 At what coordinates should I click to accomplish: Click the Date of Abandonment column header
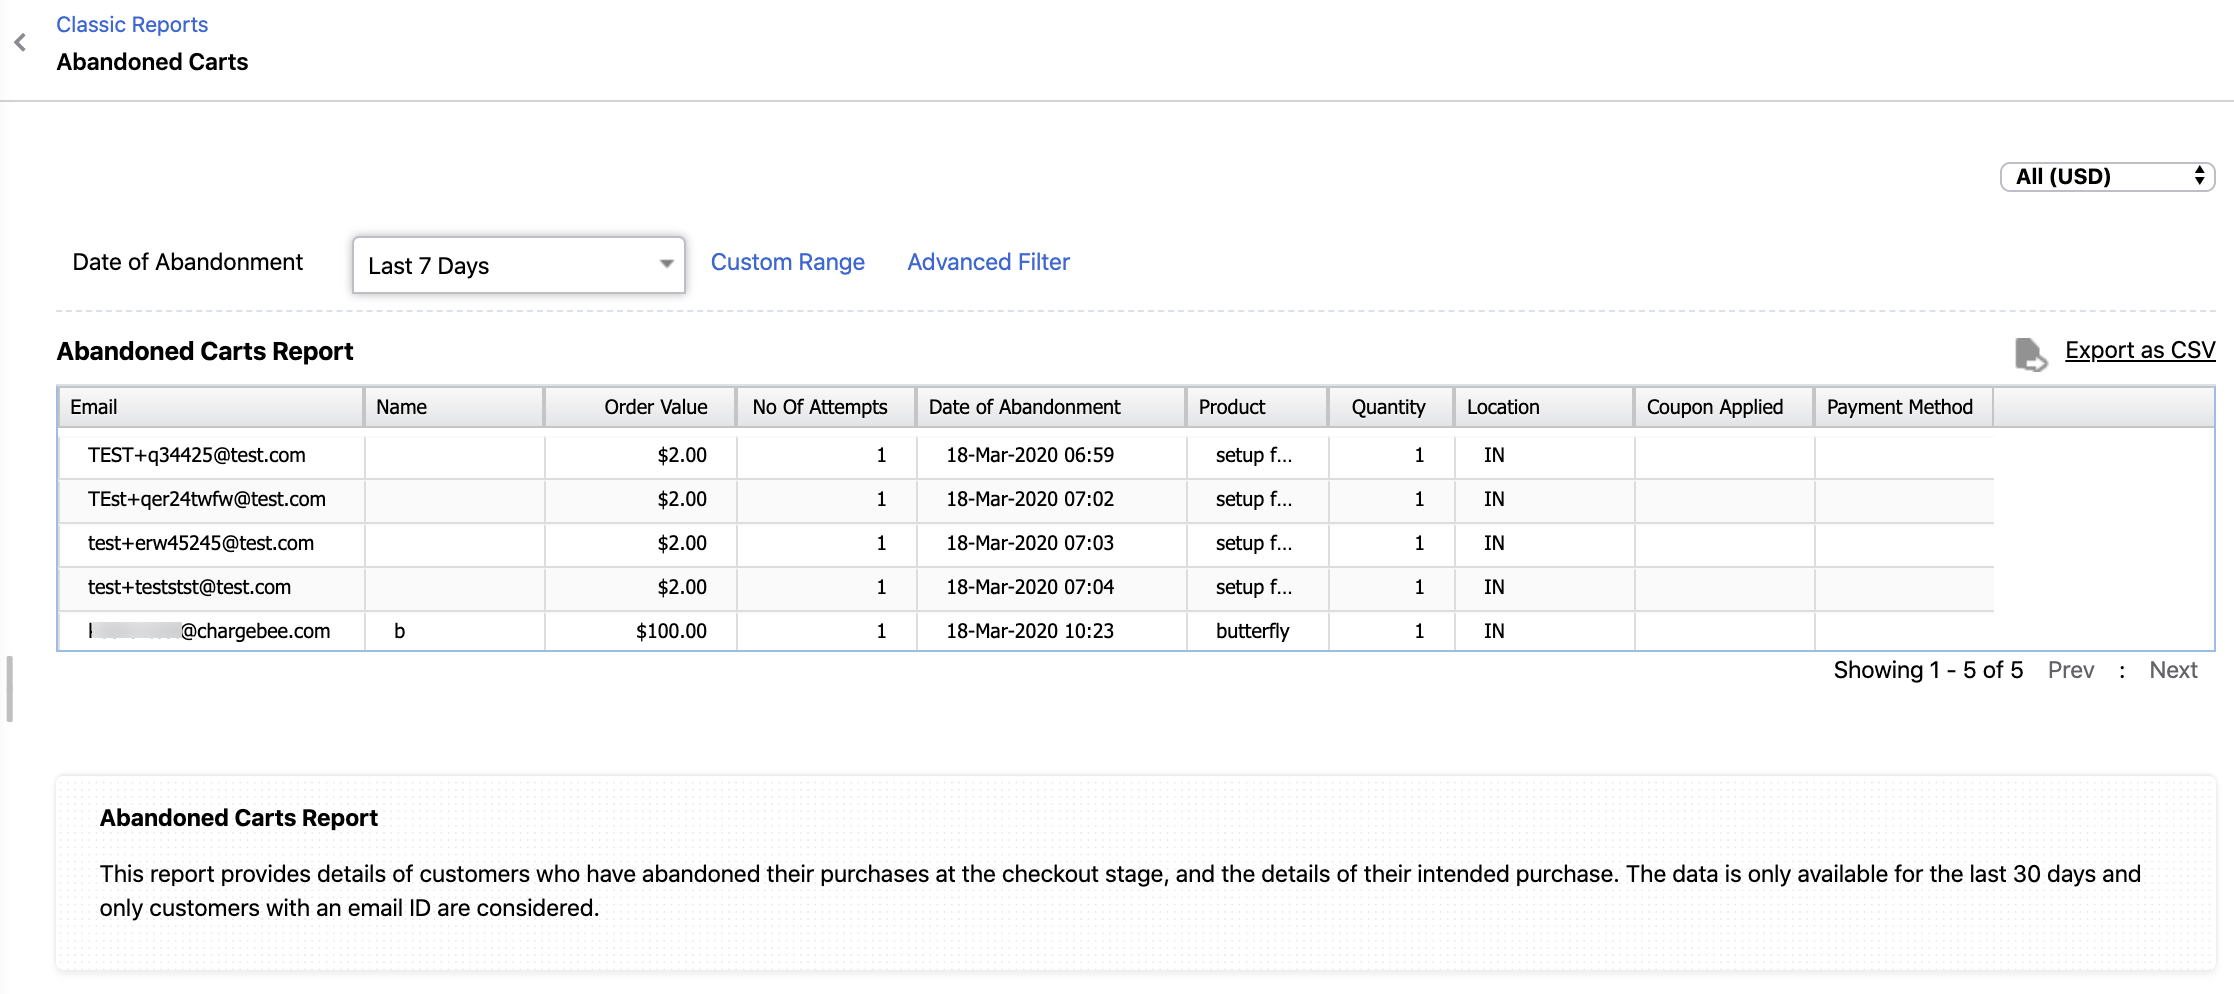coord(1051,407)
